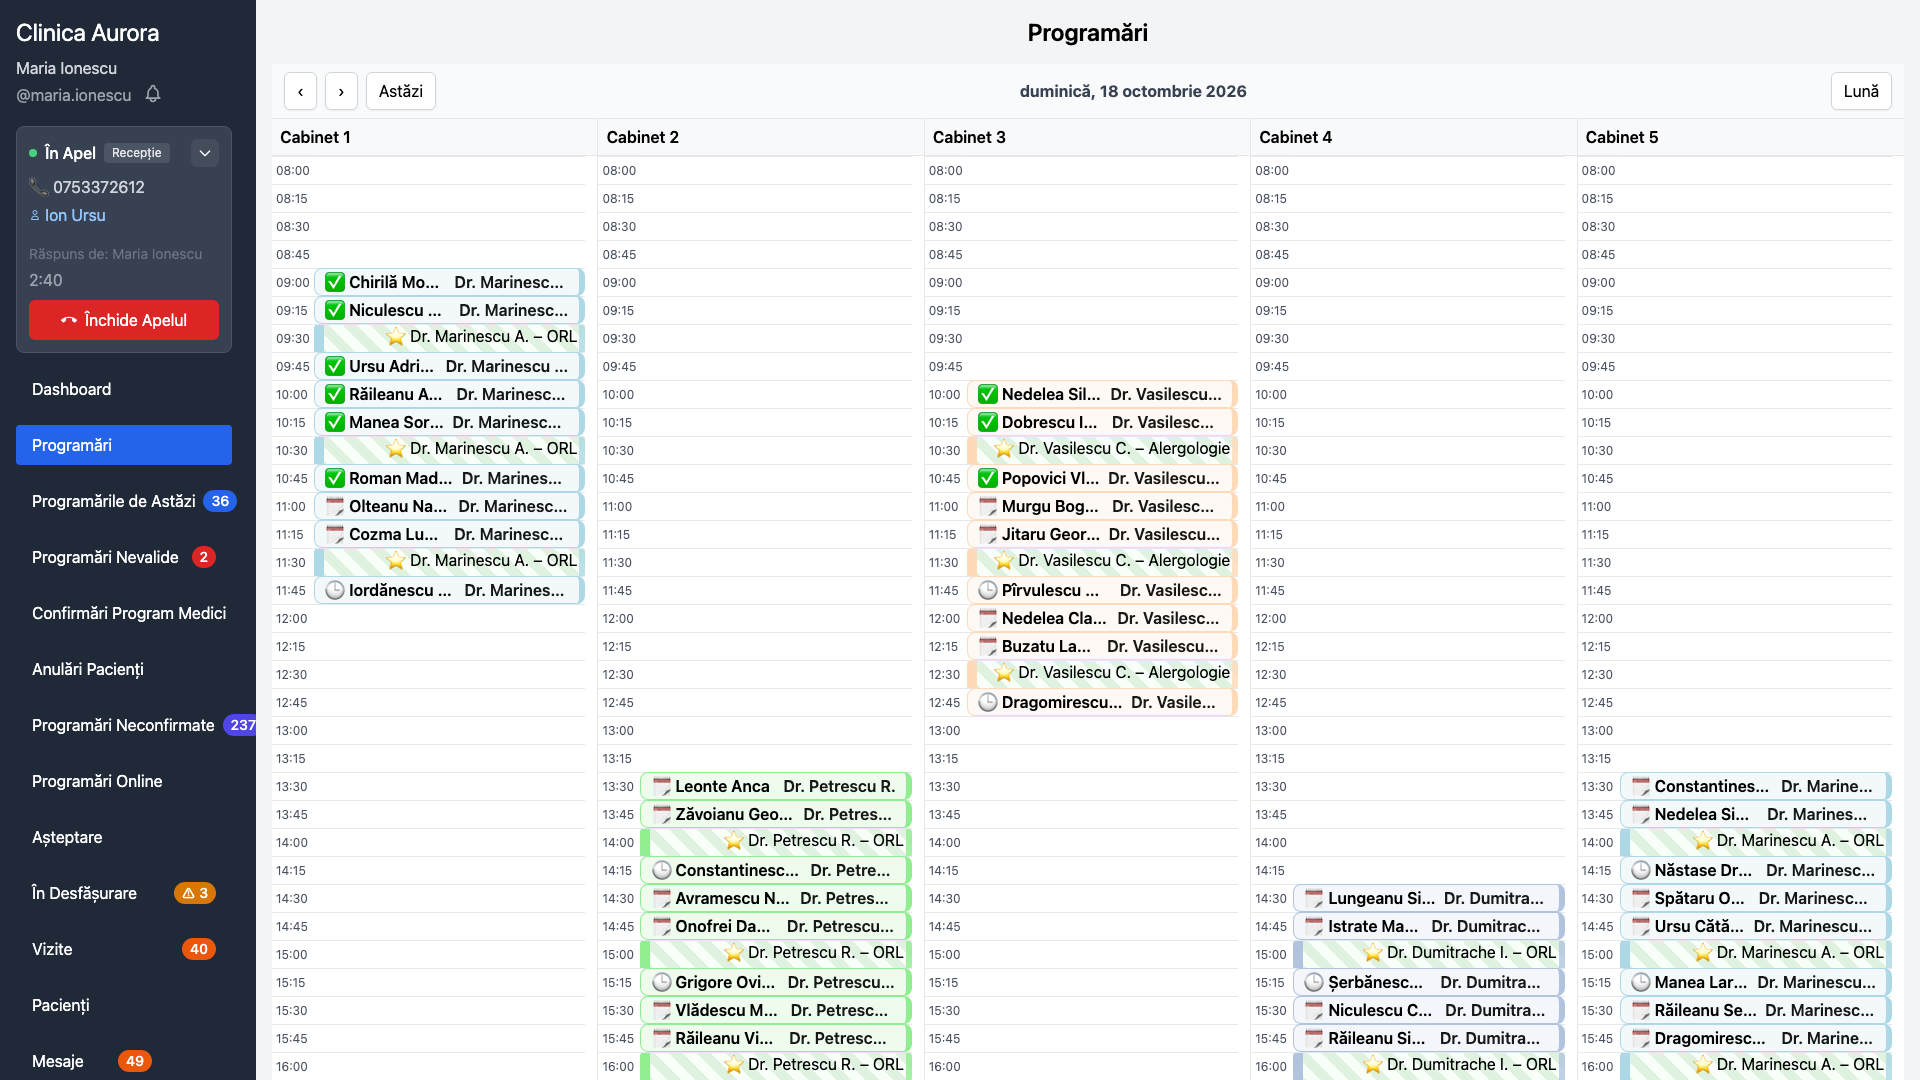
Task: Open Anulări Pacienți
Action: click(x=124, y=669)
